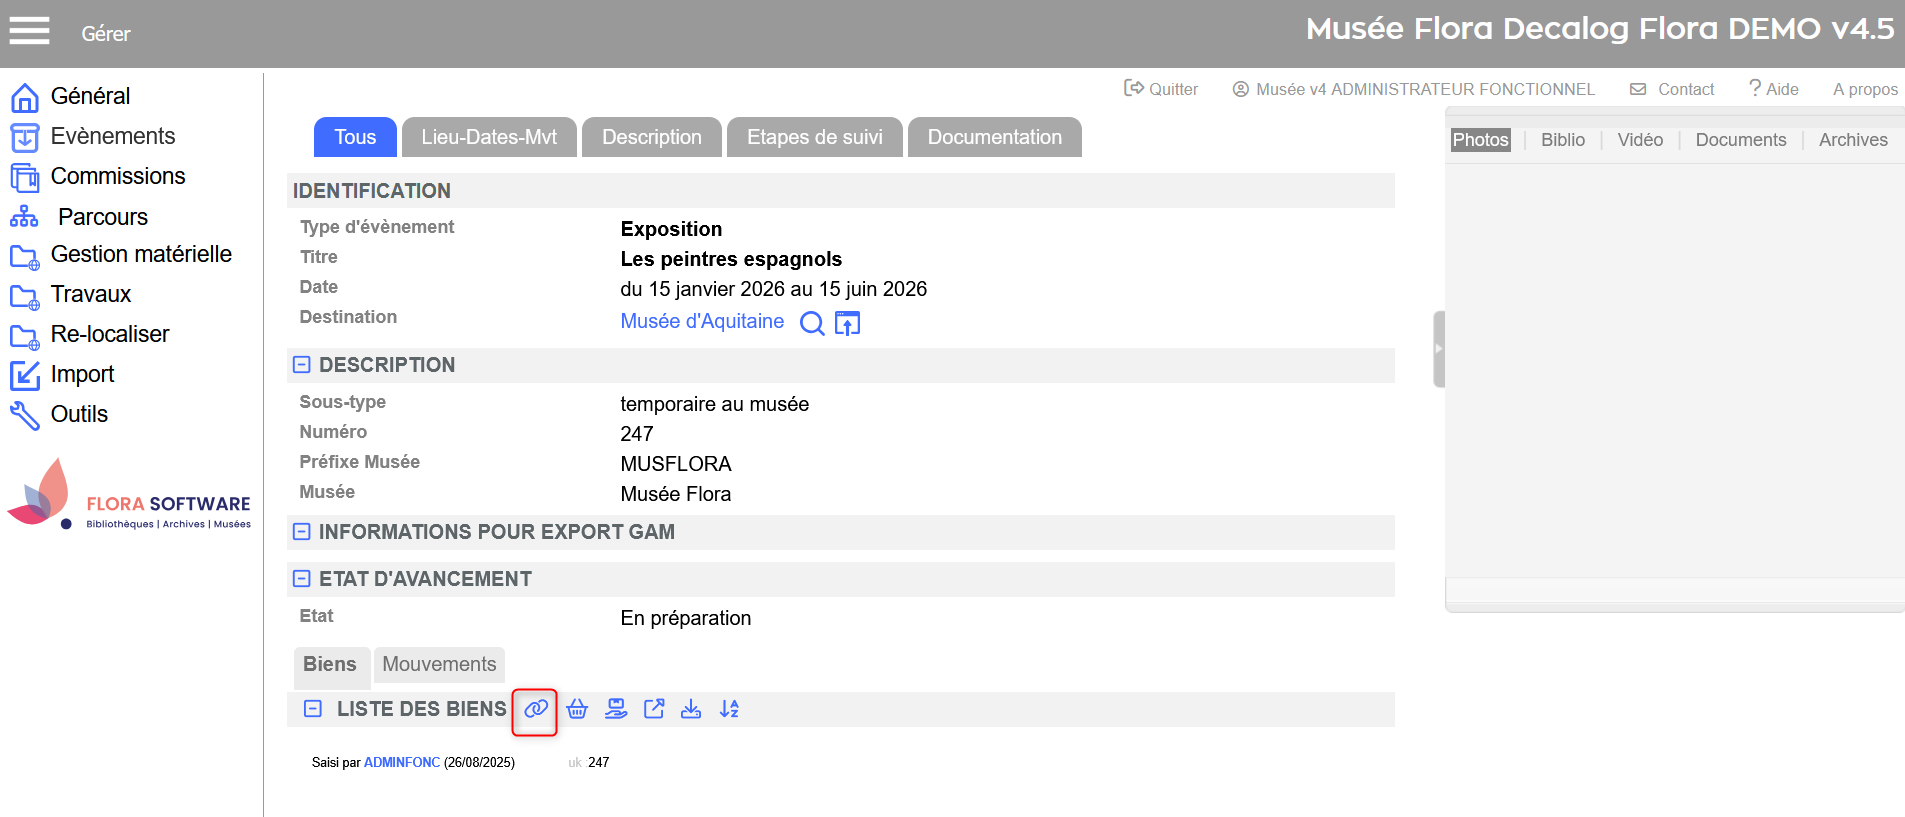Open the Musée d'Aquitaine destination link
1905x817 pixels.
[x=702, y=322]
